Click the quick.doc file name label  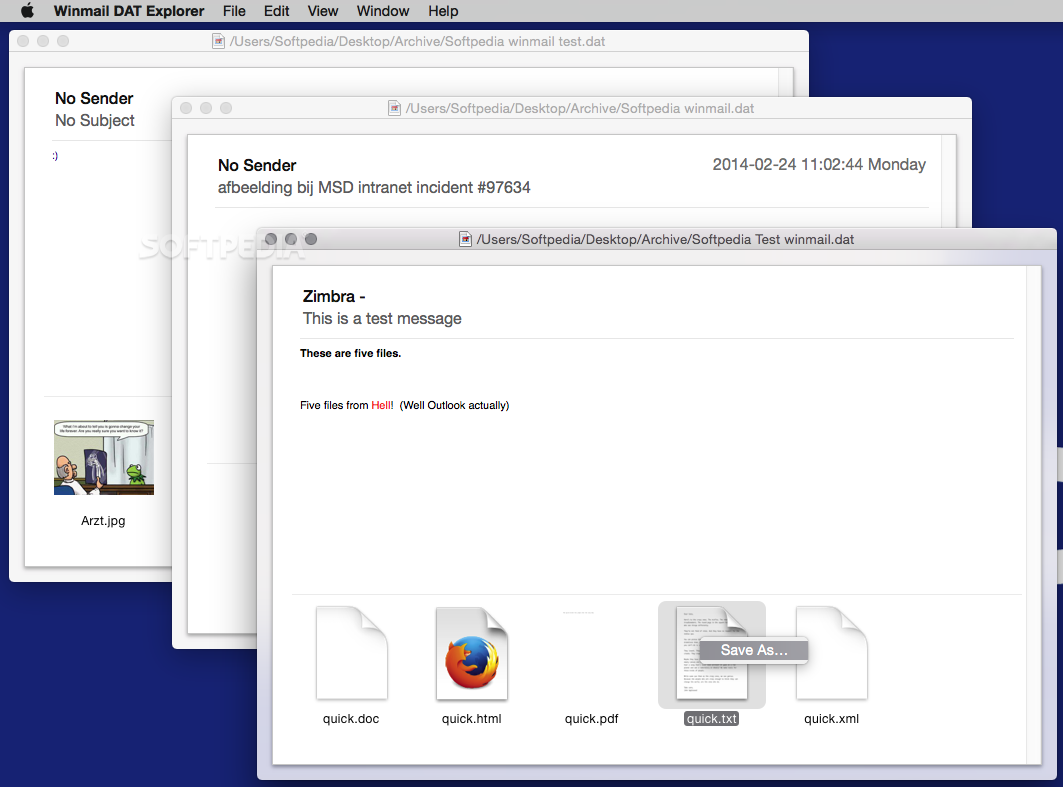[x=351, y=719]
